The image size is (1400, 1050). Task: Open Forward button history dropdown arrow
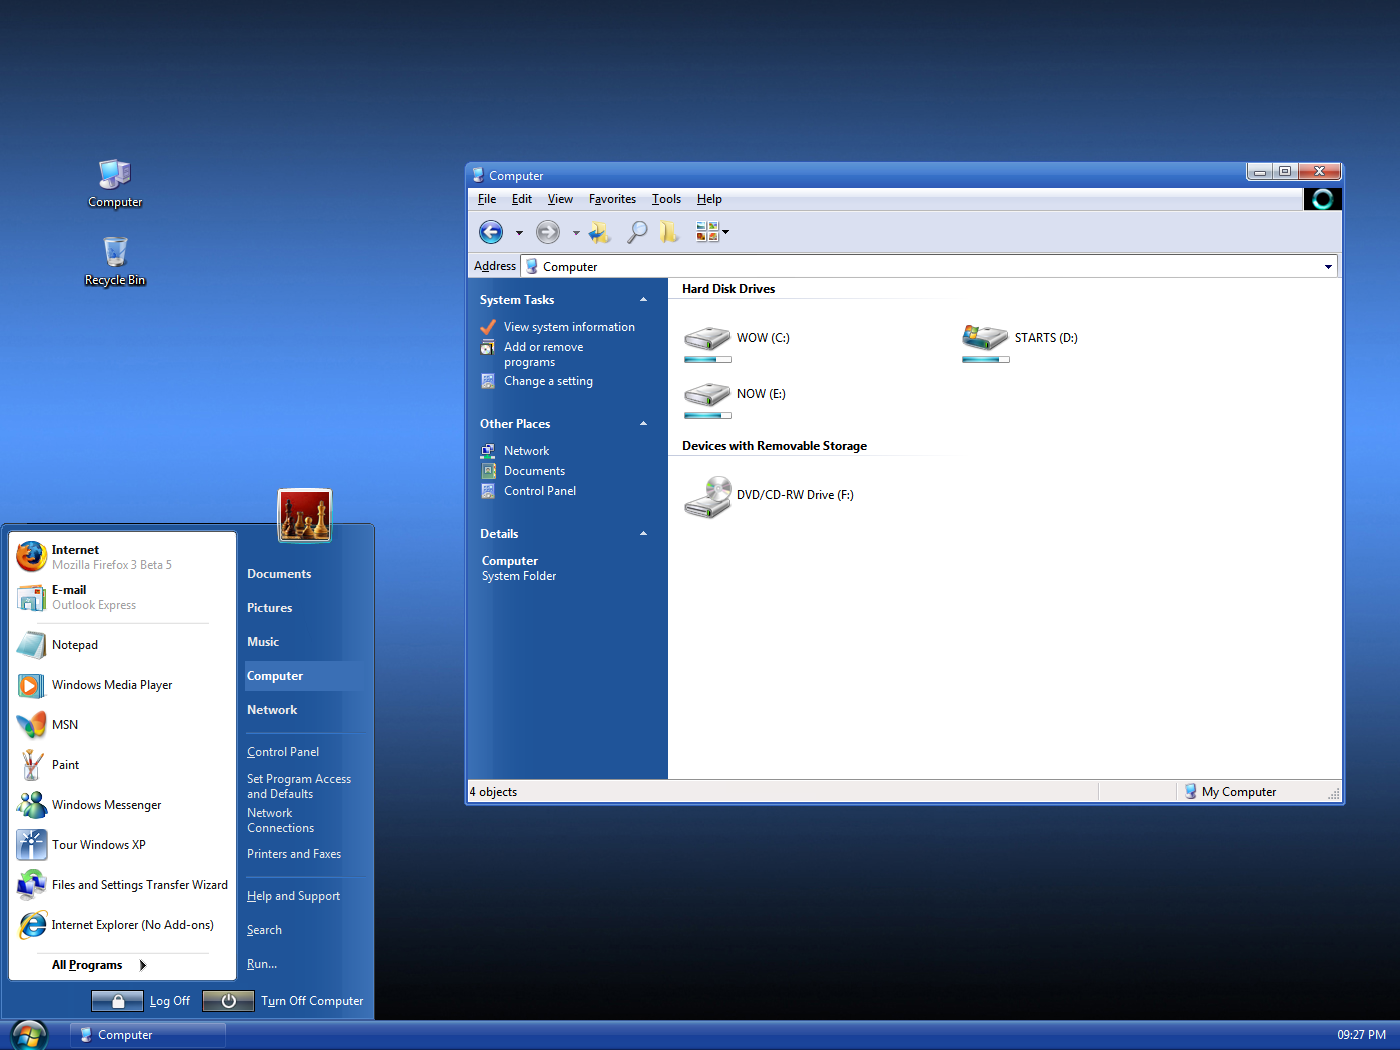click(x=576, y=233)
